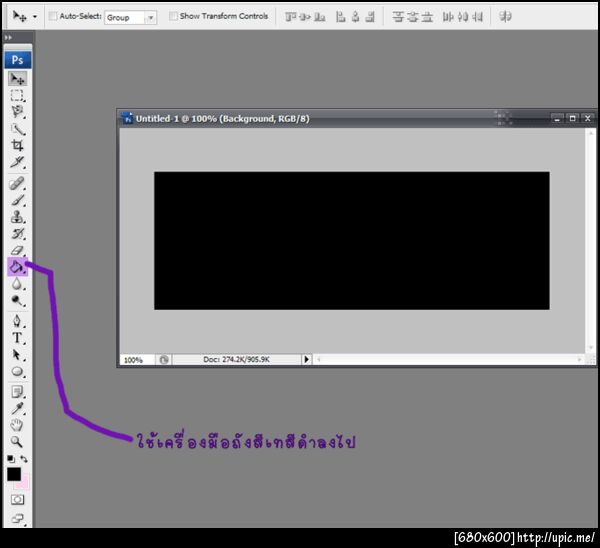
Task: Select the Paint Bucket tool
Action: pos(17,267)
